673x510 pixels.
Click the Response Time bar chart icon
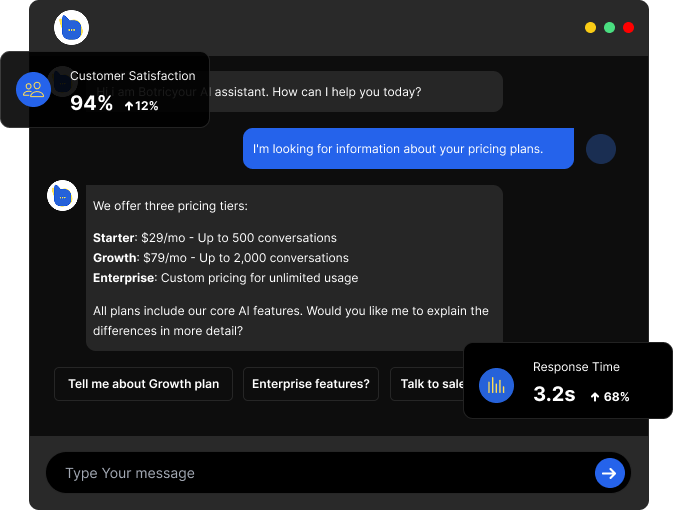(496, 385)
